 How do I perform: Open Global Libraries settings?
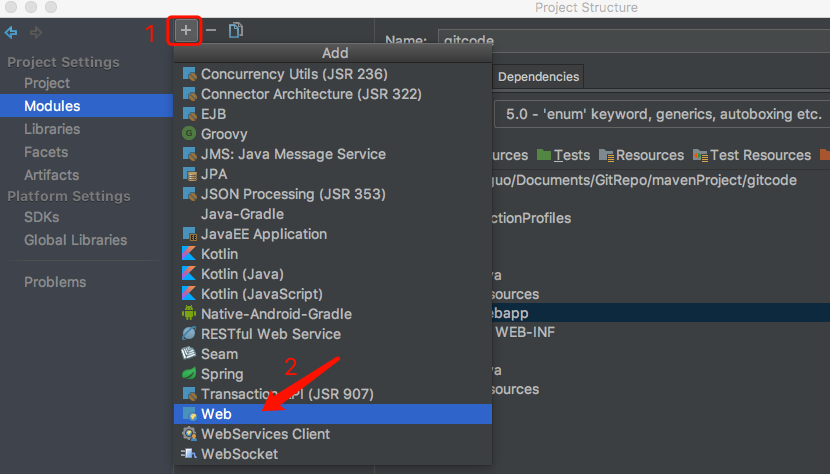[x=76, y=240]
